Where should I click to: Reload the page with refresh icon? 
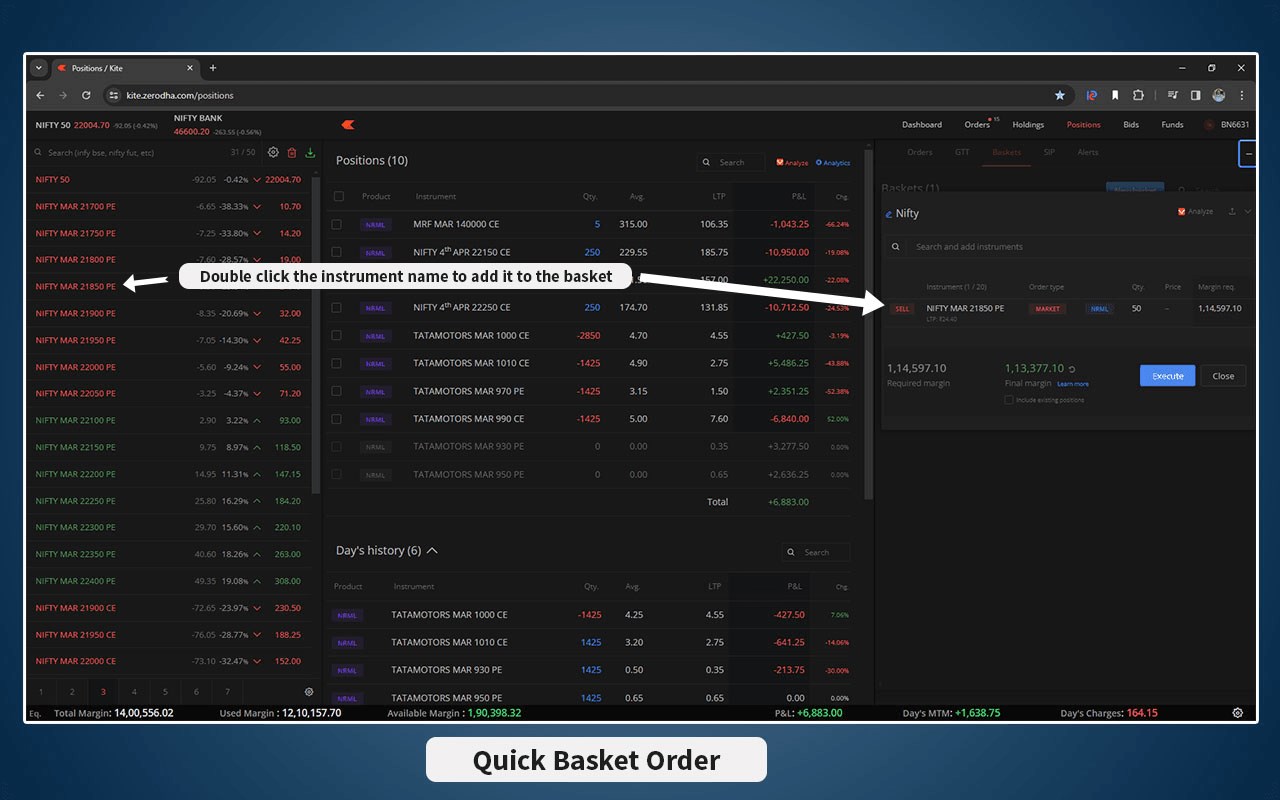point(86,95)
